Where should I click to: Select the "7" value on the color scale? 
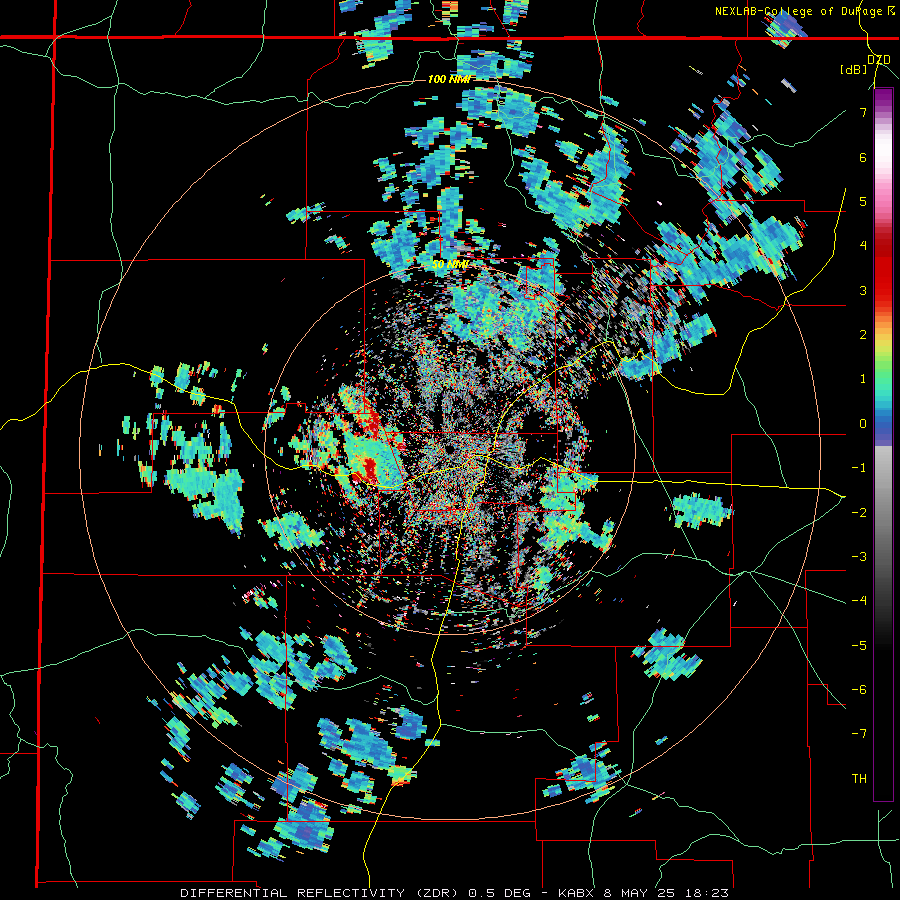(863, 112)
